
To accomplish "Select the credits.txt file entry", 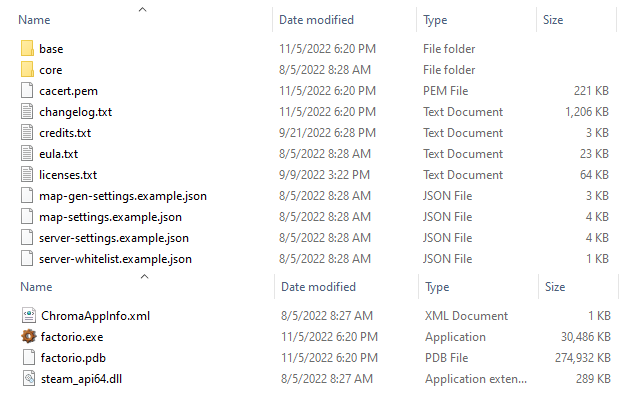I will (65, 132).
